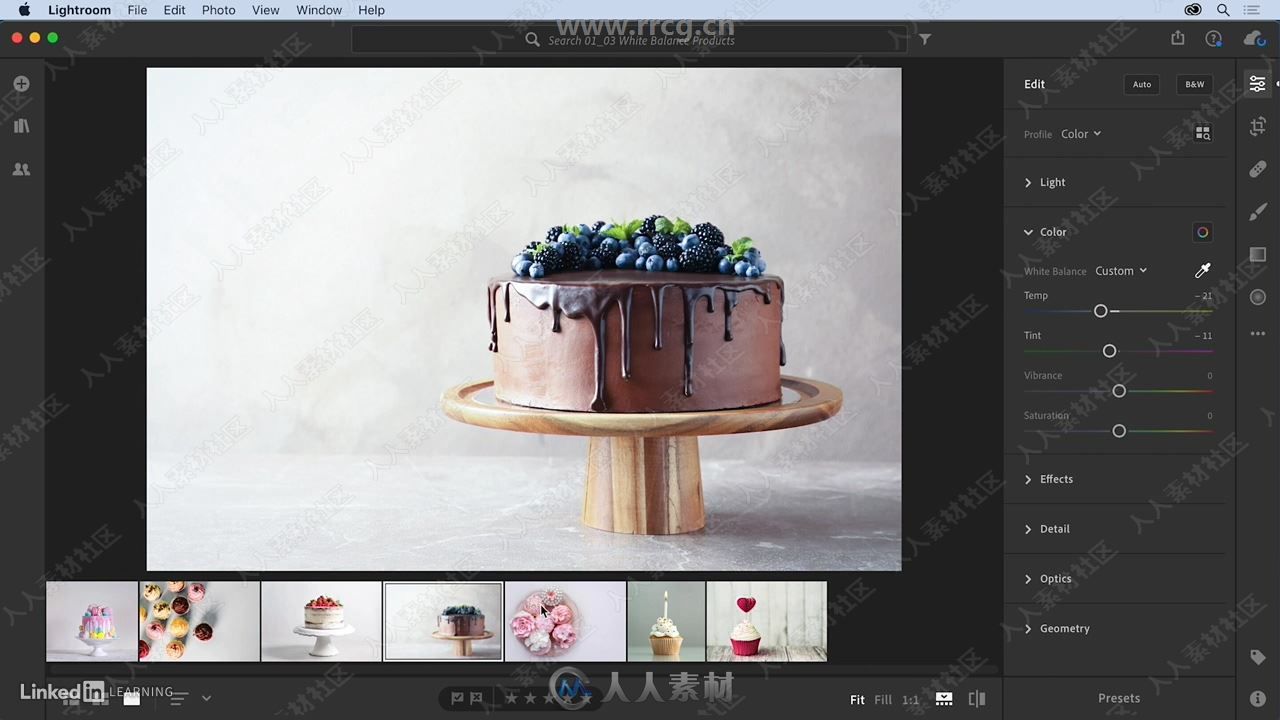The image size is (1280, 720).
Task: Open the Keywords tag panel
Action: point(1258,657)
